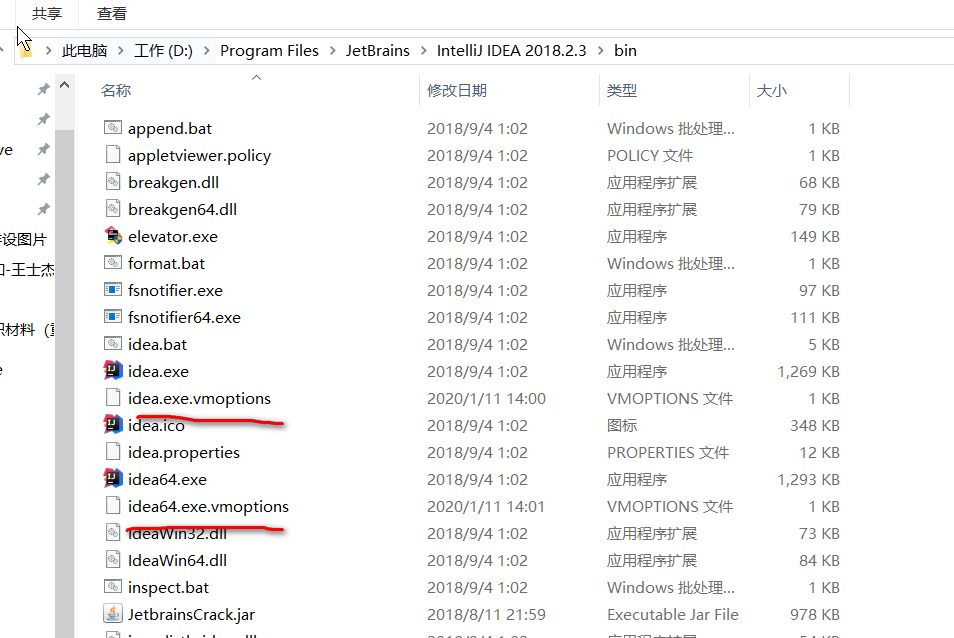Click file name JetbrainsCrack.jar

click(x=191, y=614)
